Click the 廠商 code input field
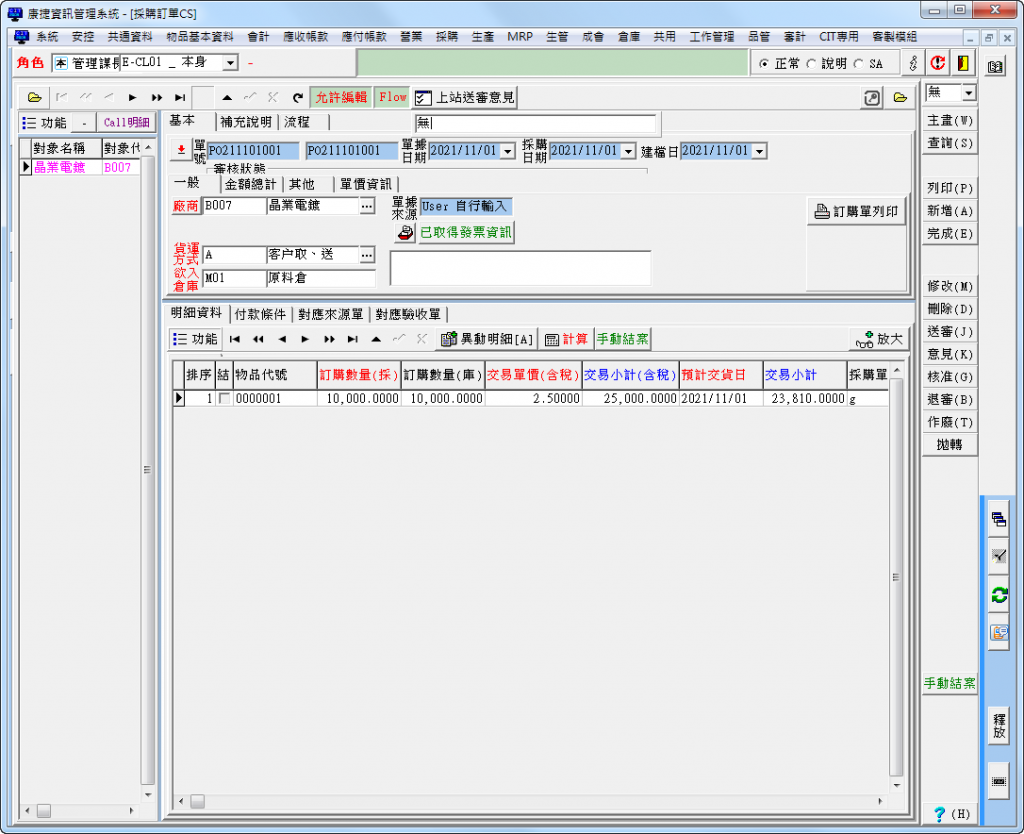Viewport: 1024px width, 834px height. tap(234, 206)
